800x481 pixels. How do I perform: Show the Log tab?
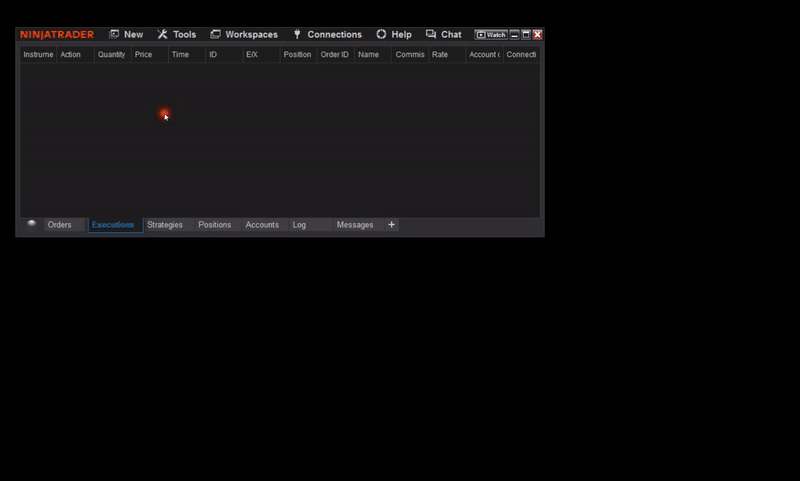(x=300, y=225)
